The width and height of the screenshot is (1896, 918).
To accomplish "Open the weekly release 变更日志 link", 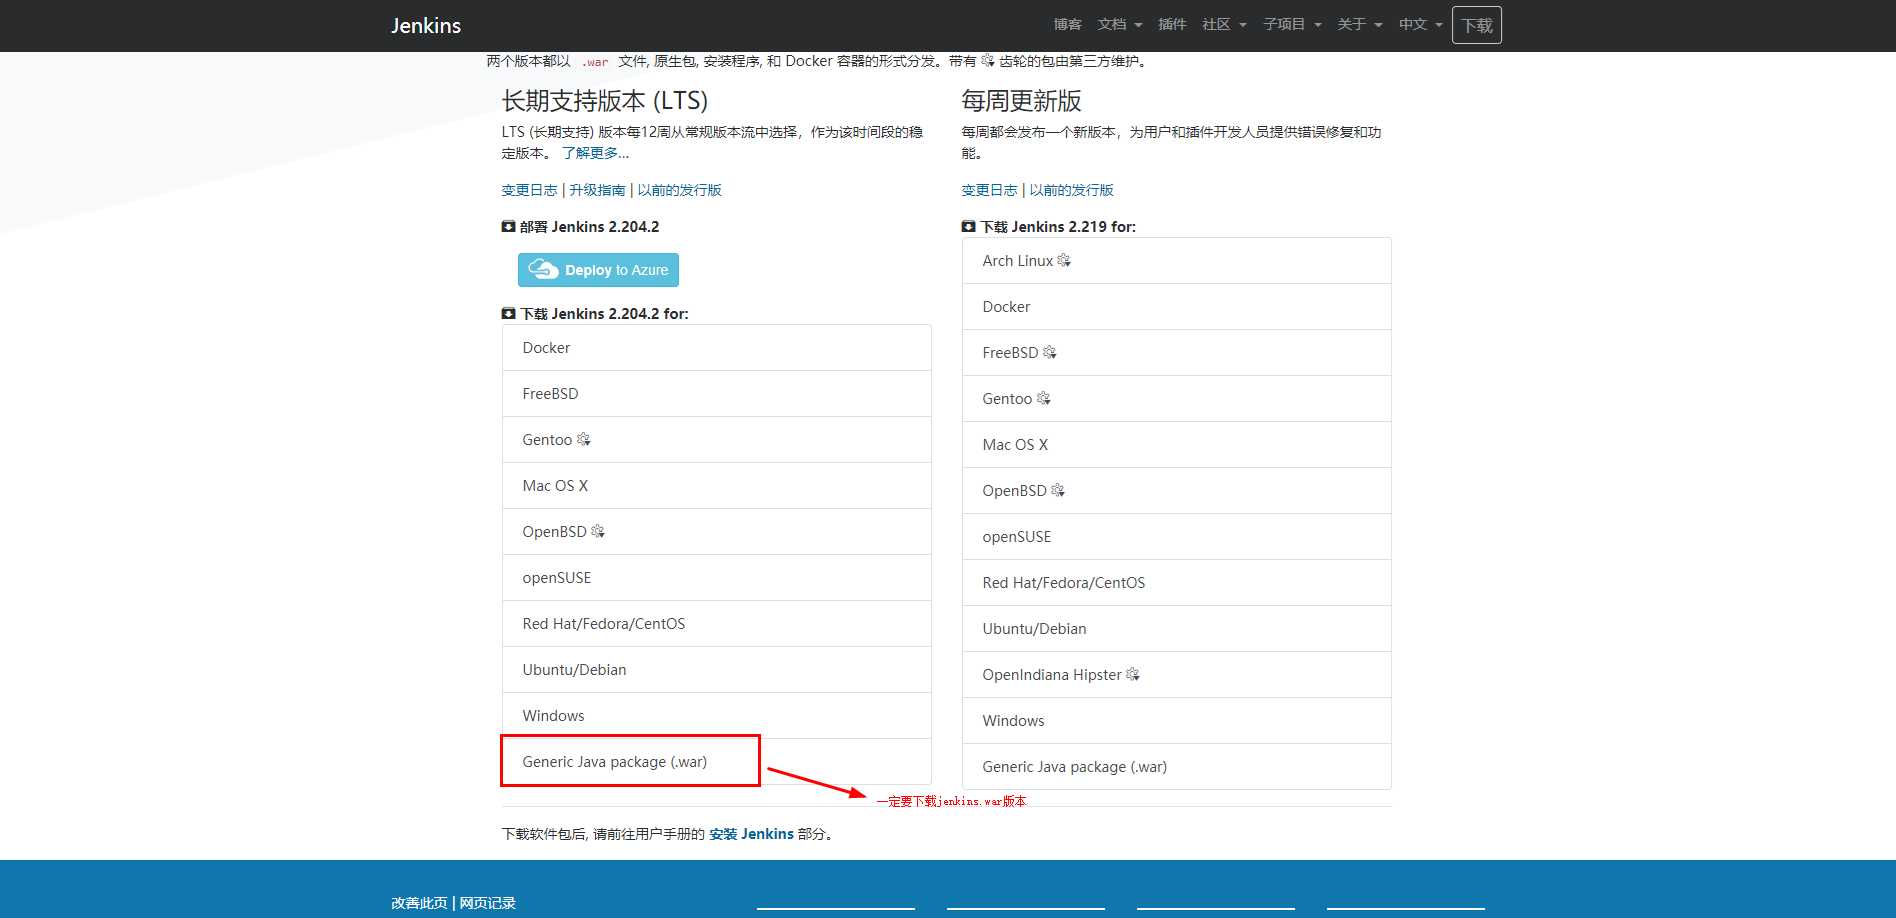I will 989,190.
